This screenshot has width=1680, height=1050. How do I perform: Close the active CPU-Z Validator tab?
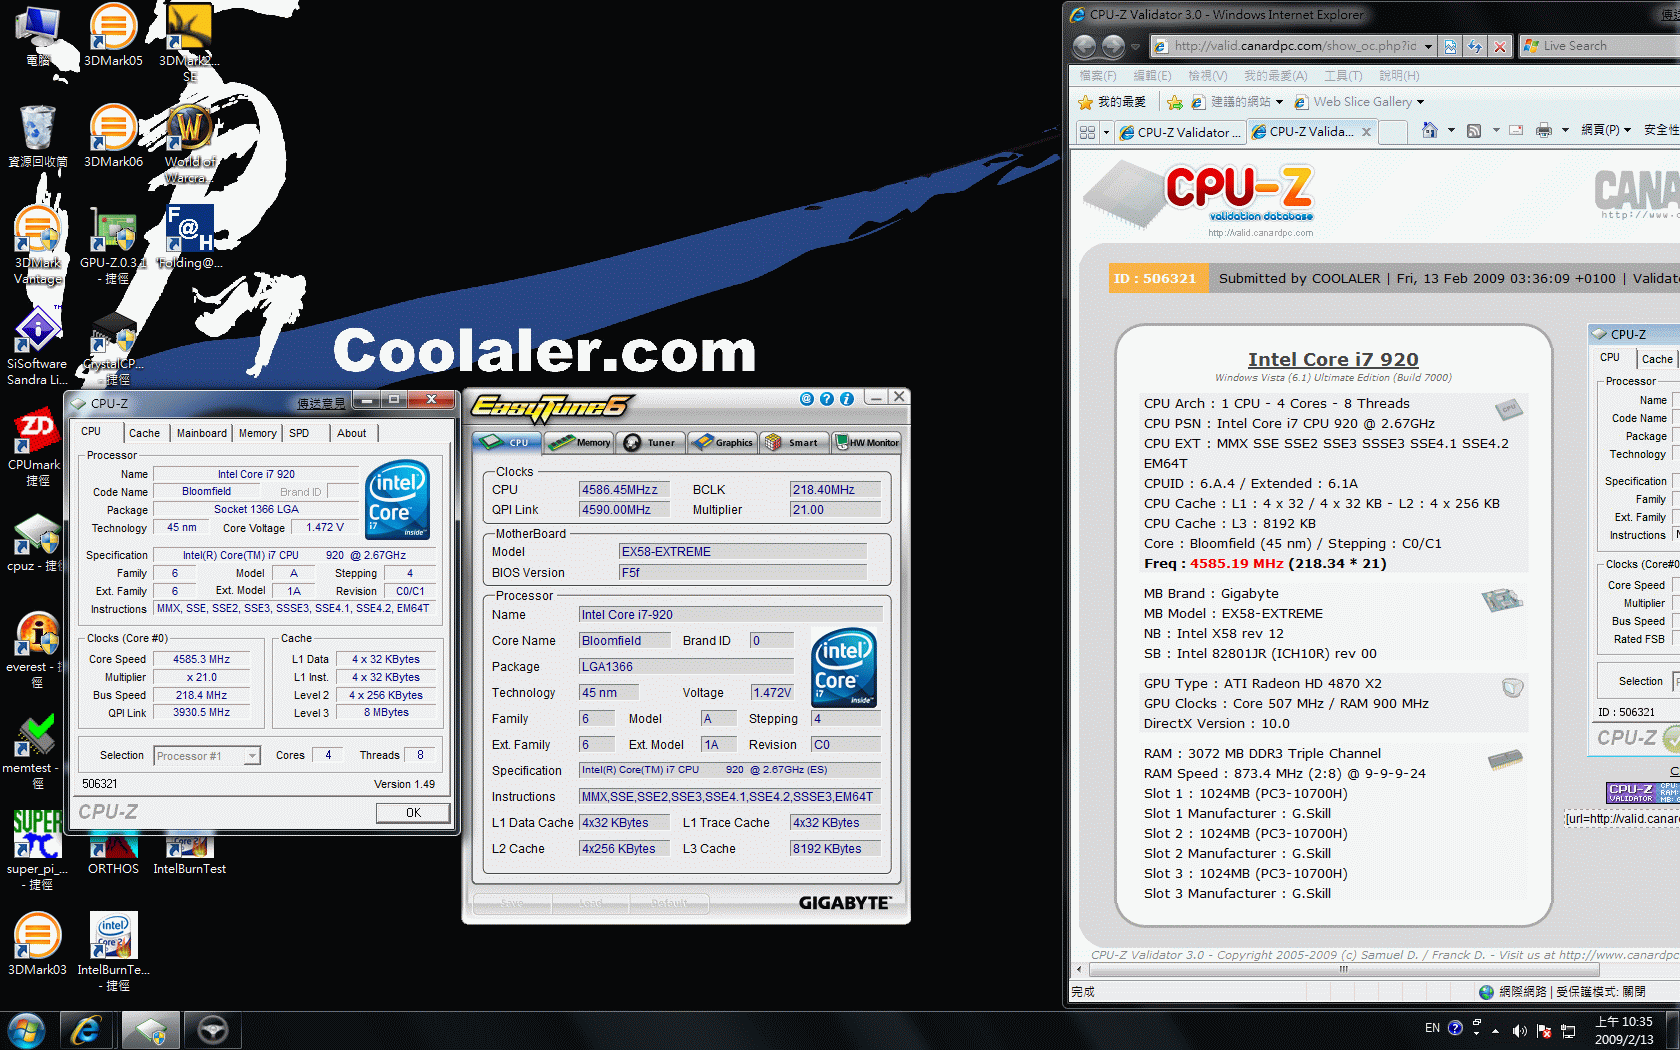click(1366, 132)
